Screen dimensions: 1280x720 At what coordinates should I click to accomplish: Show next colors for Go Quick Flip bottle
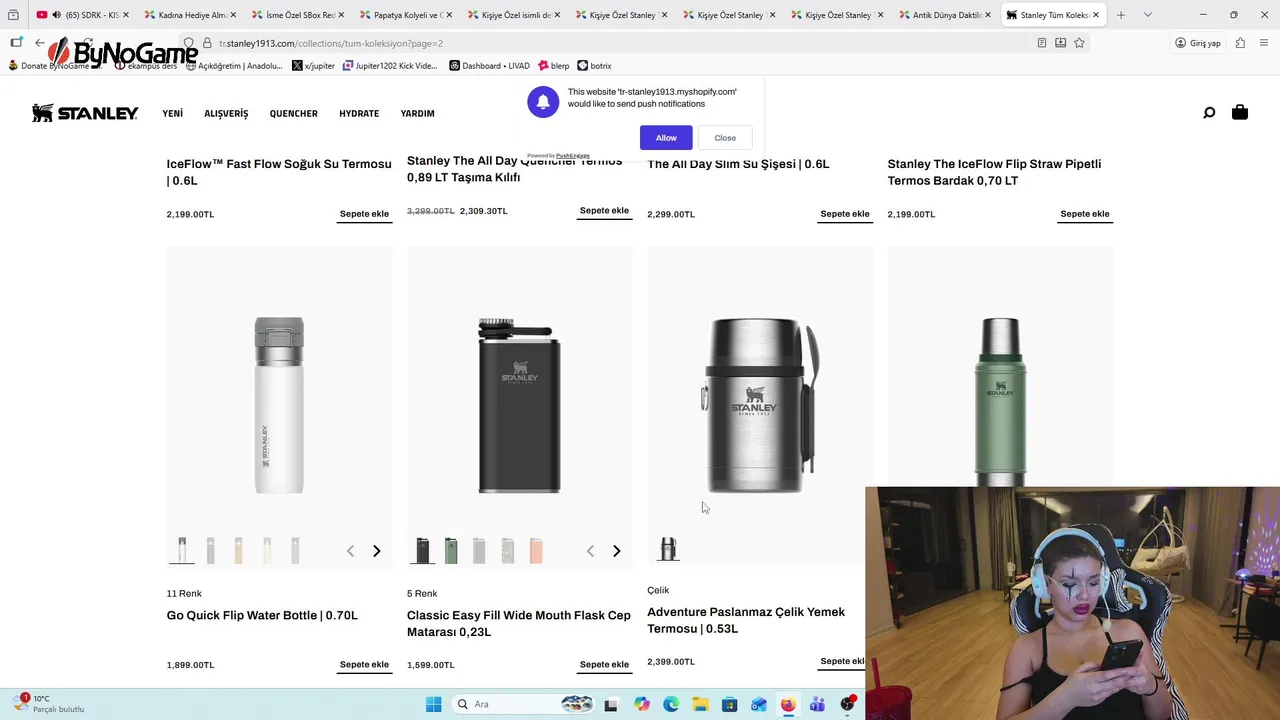[376, 551]
